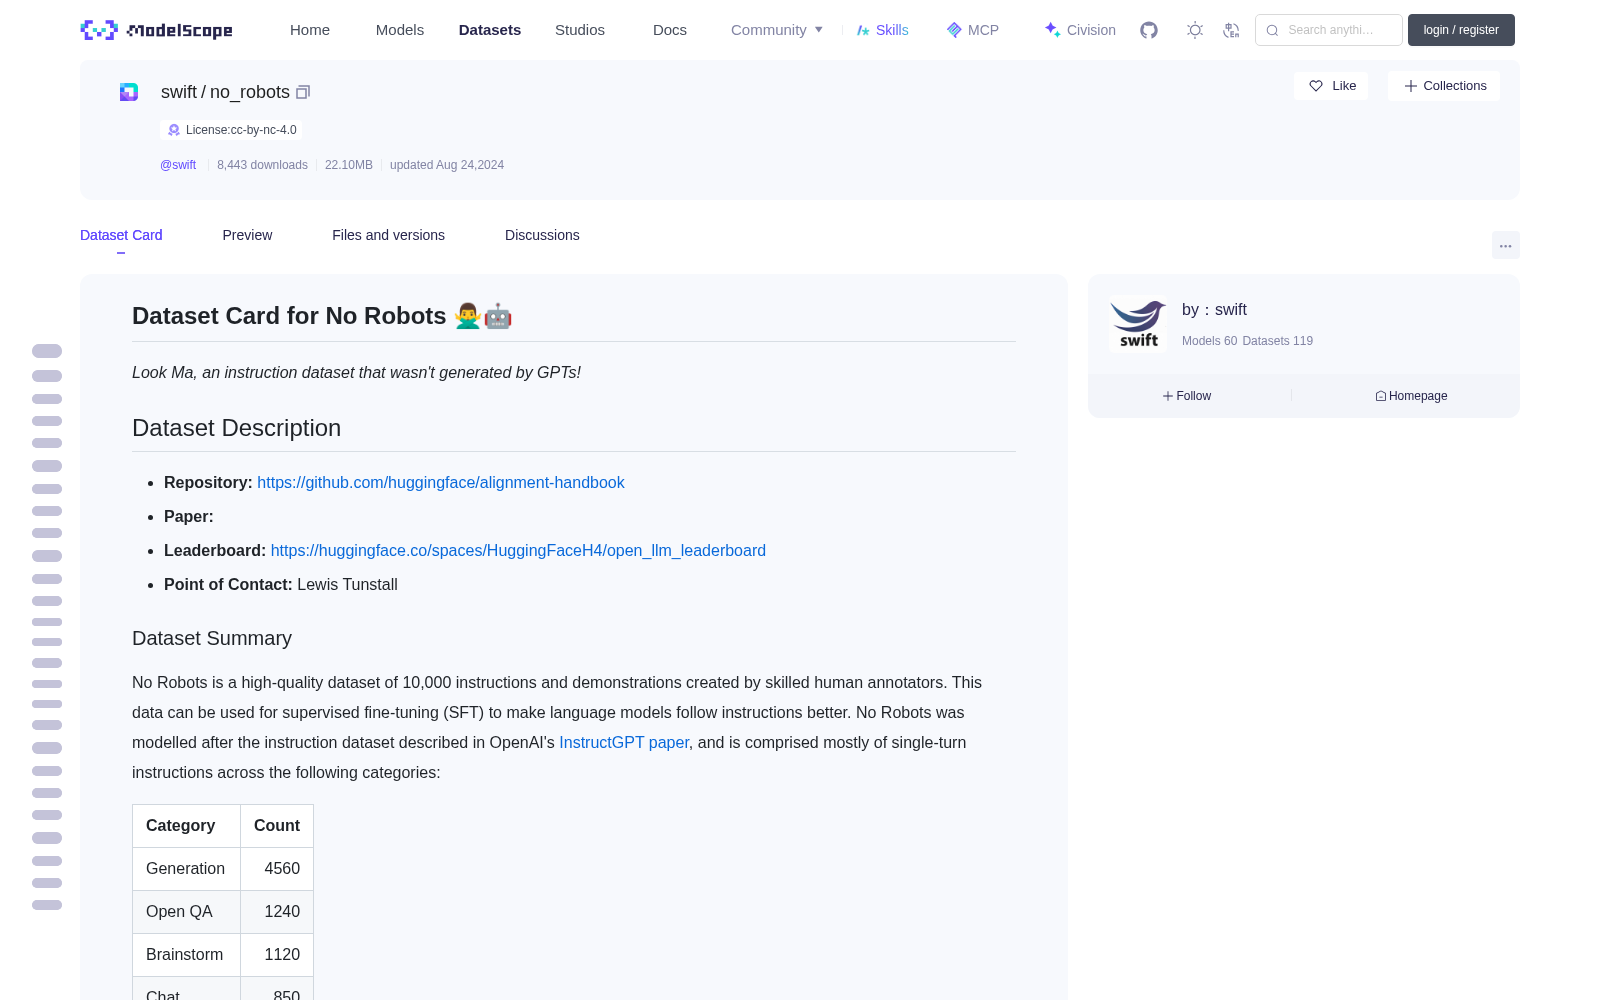Click the 'Dataset Description' heading
This screenshot has width=1600, height=1000.
(236, 428)
